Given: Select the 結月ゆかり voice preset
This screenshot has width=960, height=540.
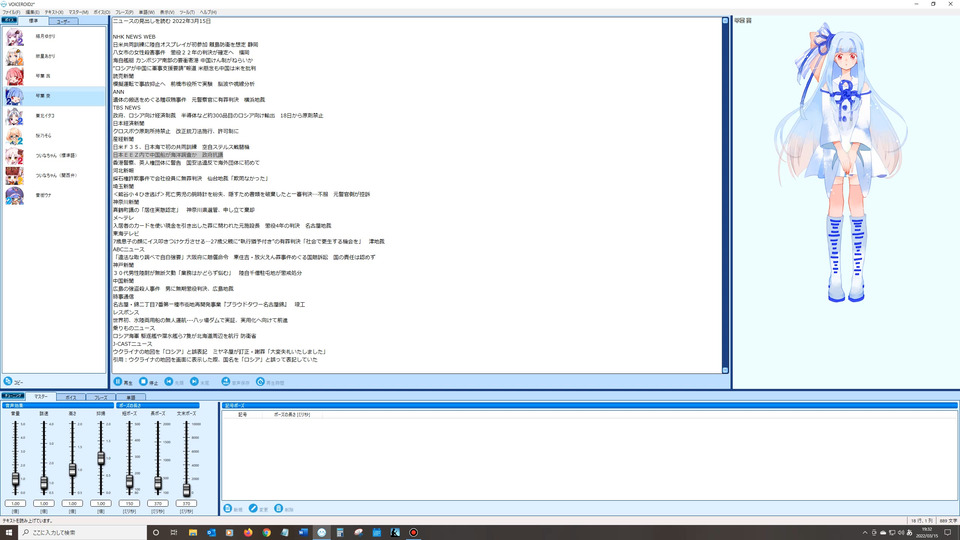Looking at the screenshot, I should [x=54, y=37].
